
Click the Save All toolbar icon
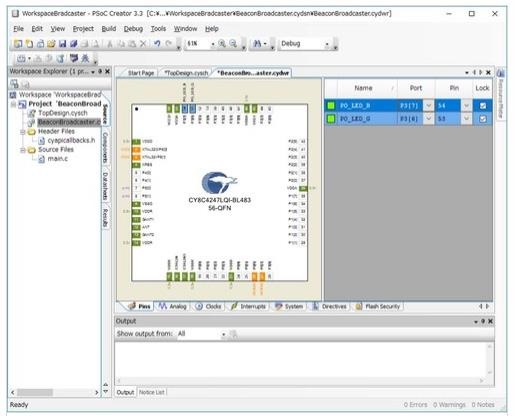[74, 44]
